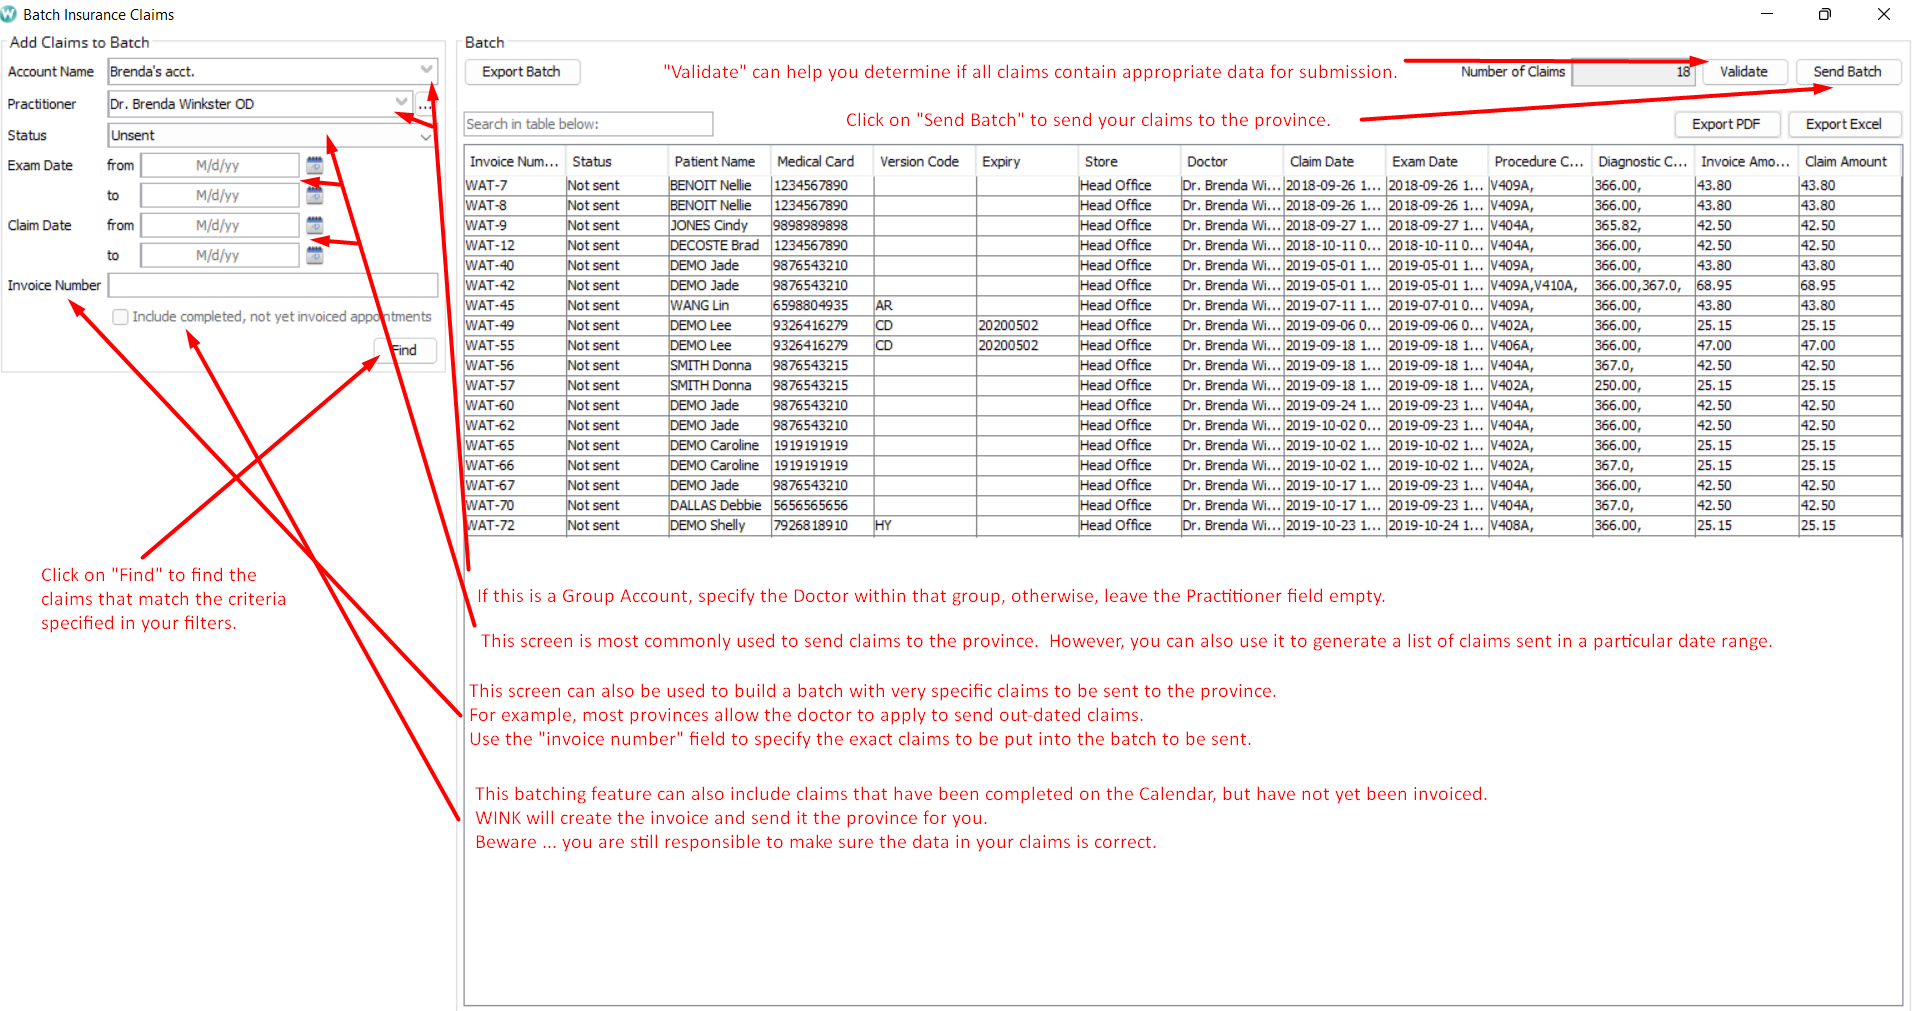Open the calendar picker for Claim Date from
The image size is (1915, 1011).
(314, 224)
